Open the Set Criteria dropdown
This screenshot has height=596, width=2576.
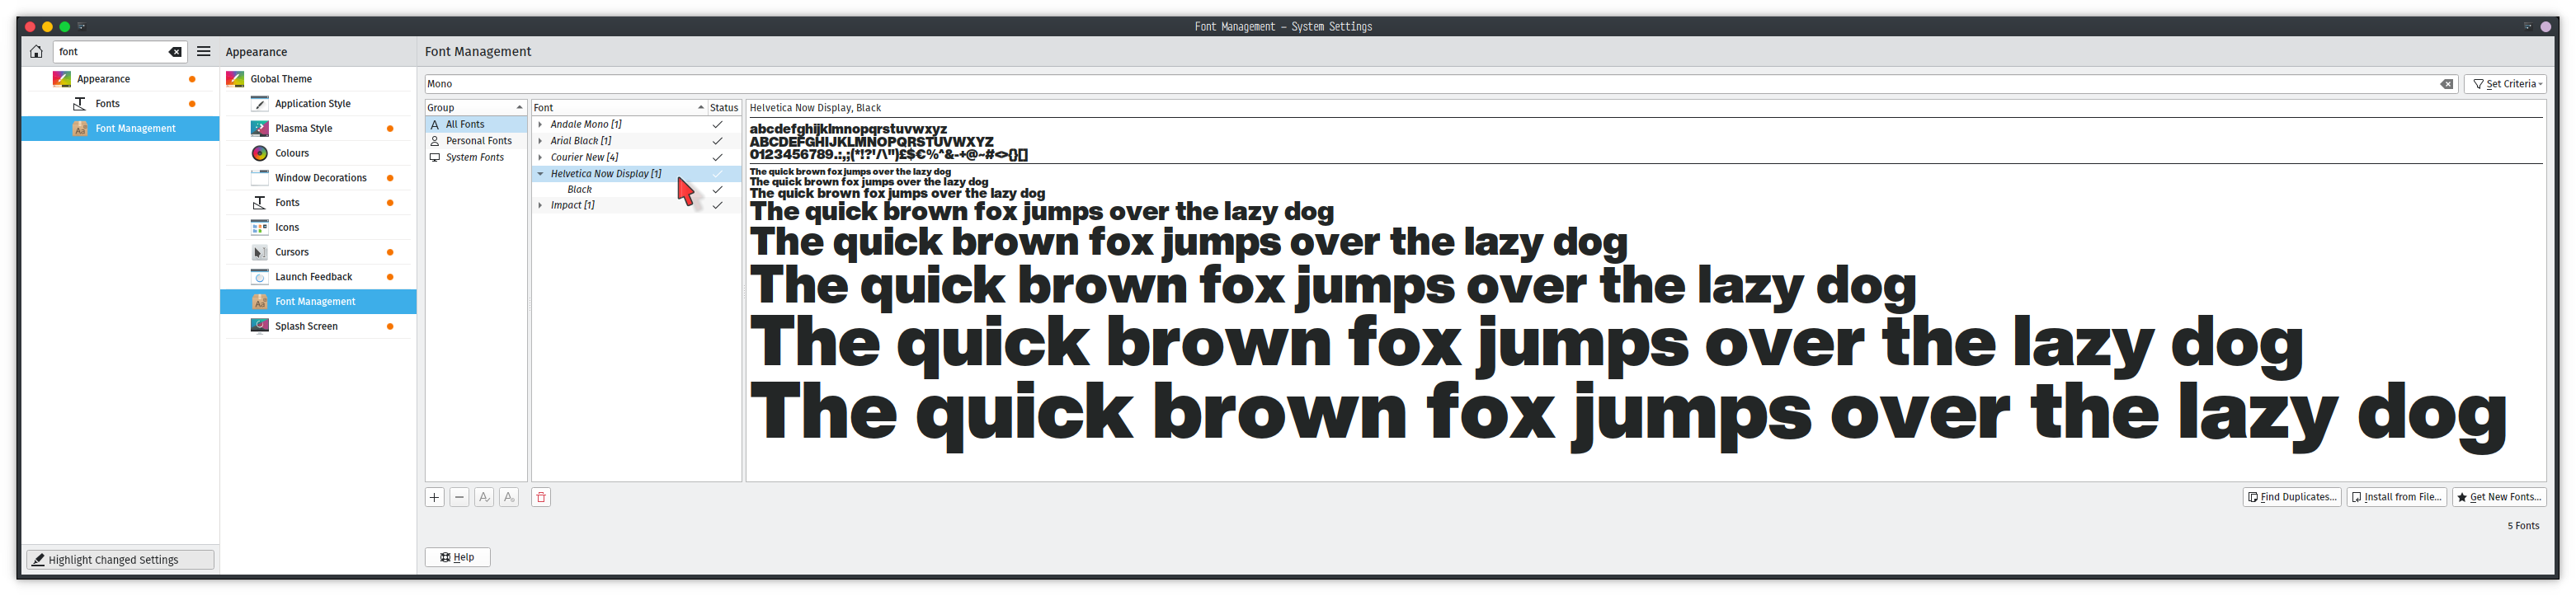pos(2504,84)
